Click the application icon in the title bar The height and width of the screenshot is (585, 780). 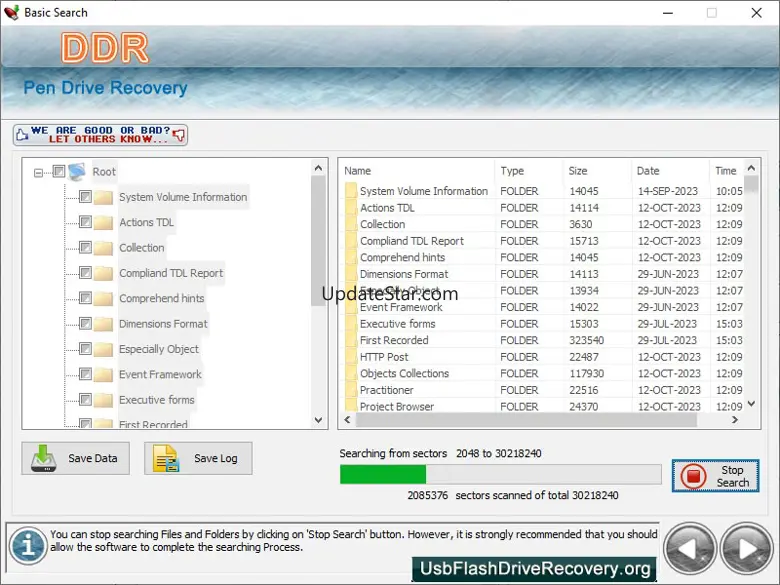pos(11,12)
